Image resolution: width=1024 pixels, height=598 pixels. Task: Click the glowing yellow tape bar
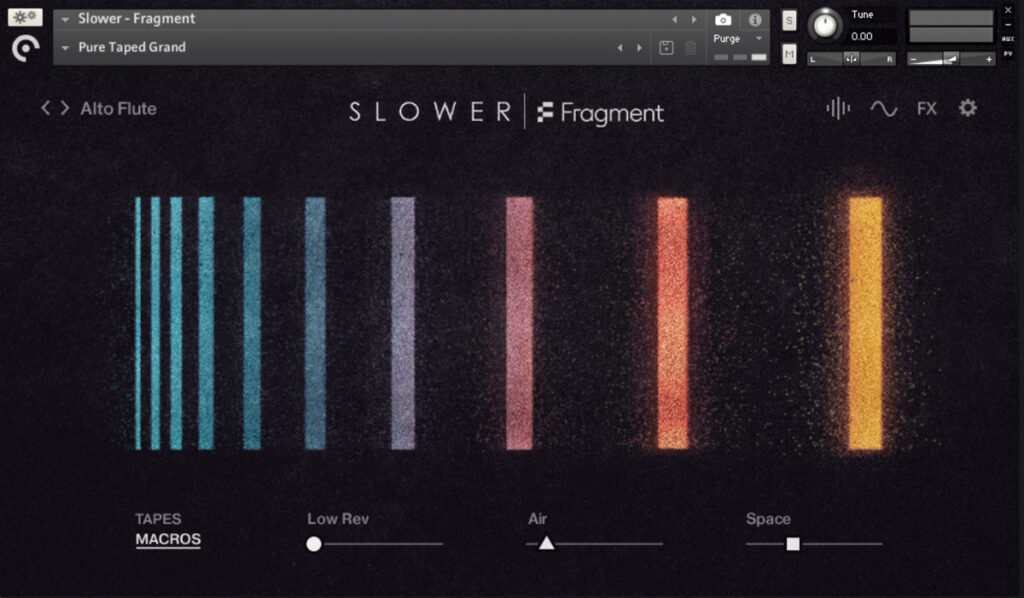(x=866, y=322)
